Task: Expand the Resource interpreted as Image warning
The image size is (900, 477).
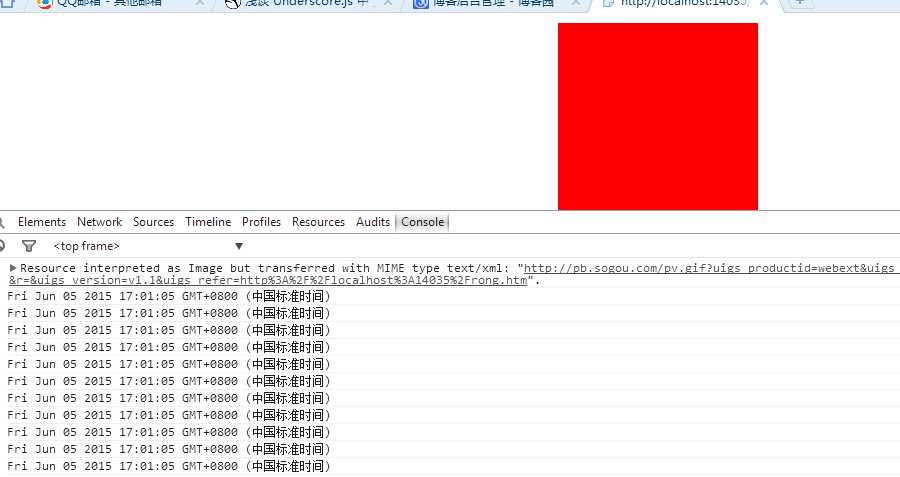Action: [13, 268]
